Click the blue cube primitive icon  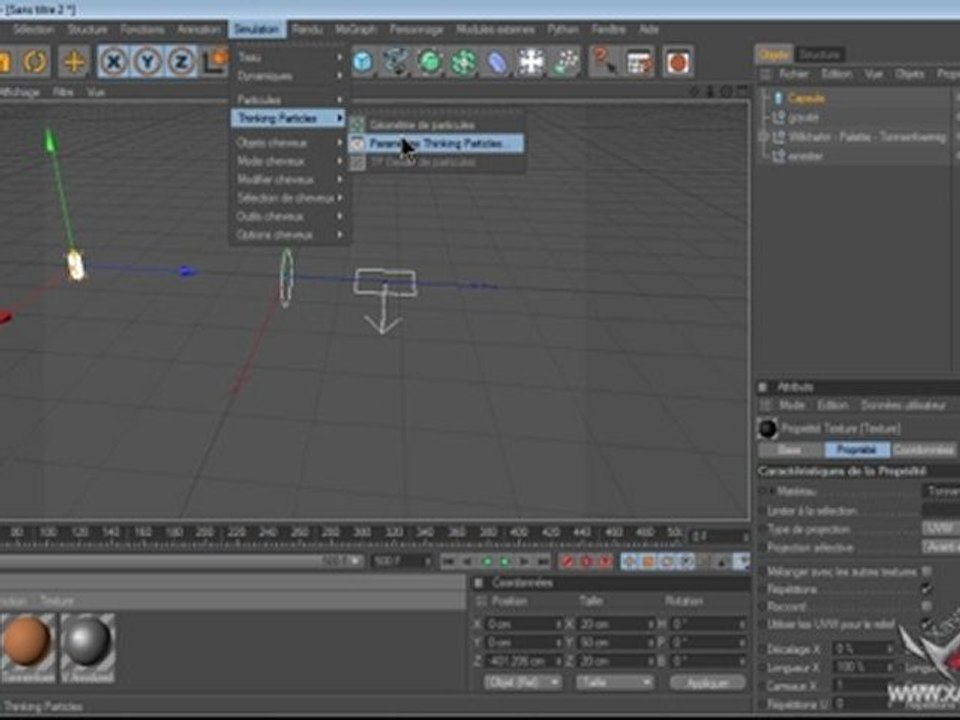click(x=362, y=62)
